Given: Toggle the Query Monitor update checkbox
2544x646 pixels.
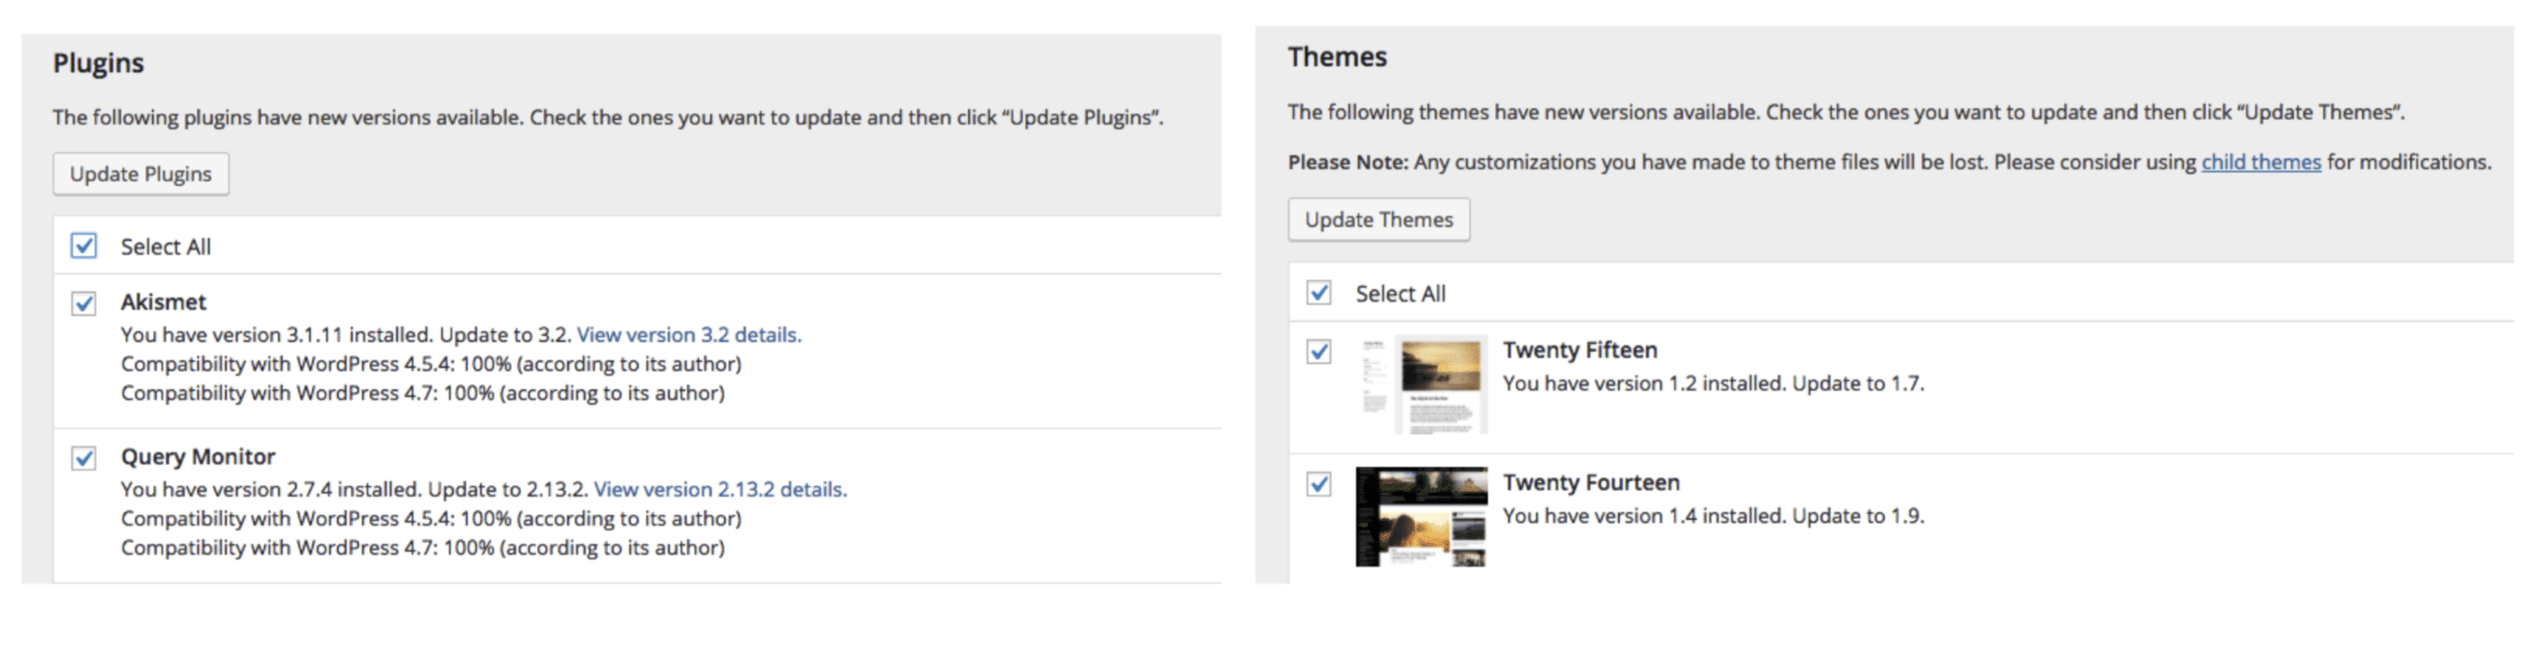Looking at the screenshot, I should (84, 457).
